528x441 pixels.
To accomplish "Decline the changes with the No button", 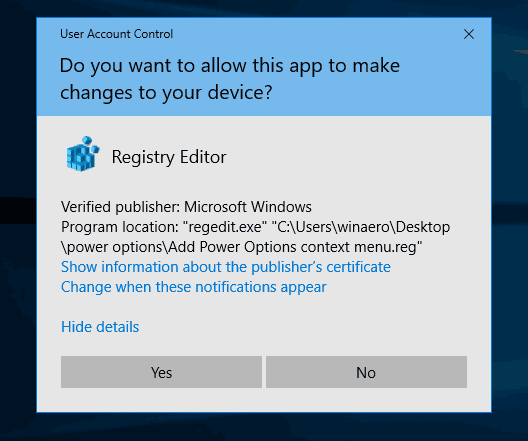I will pos(366,372).
